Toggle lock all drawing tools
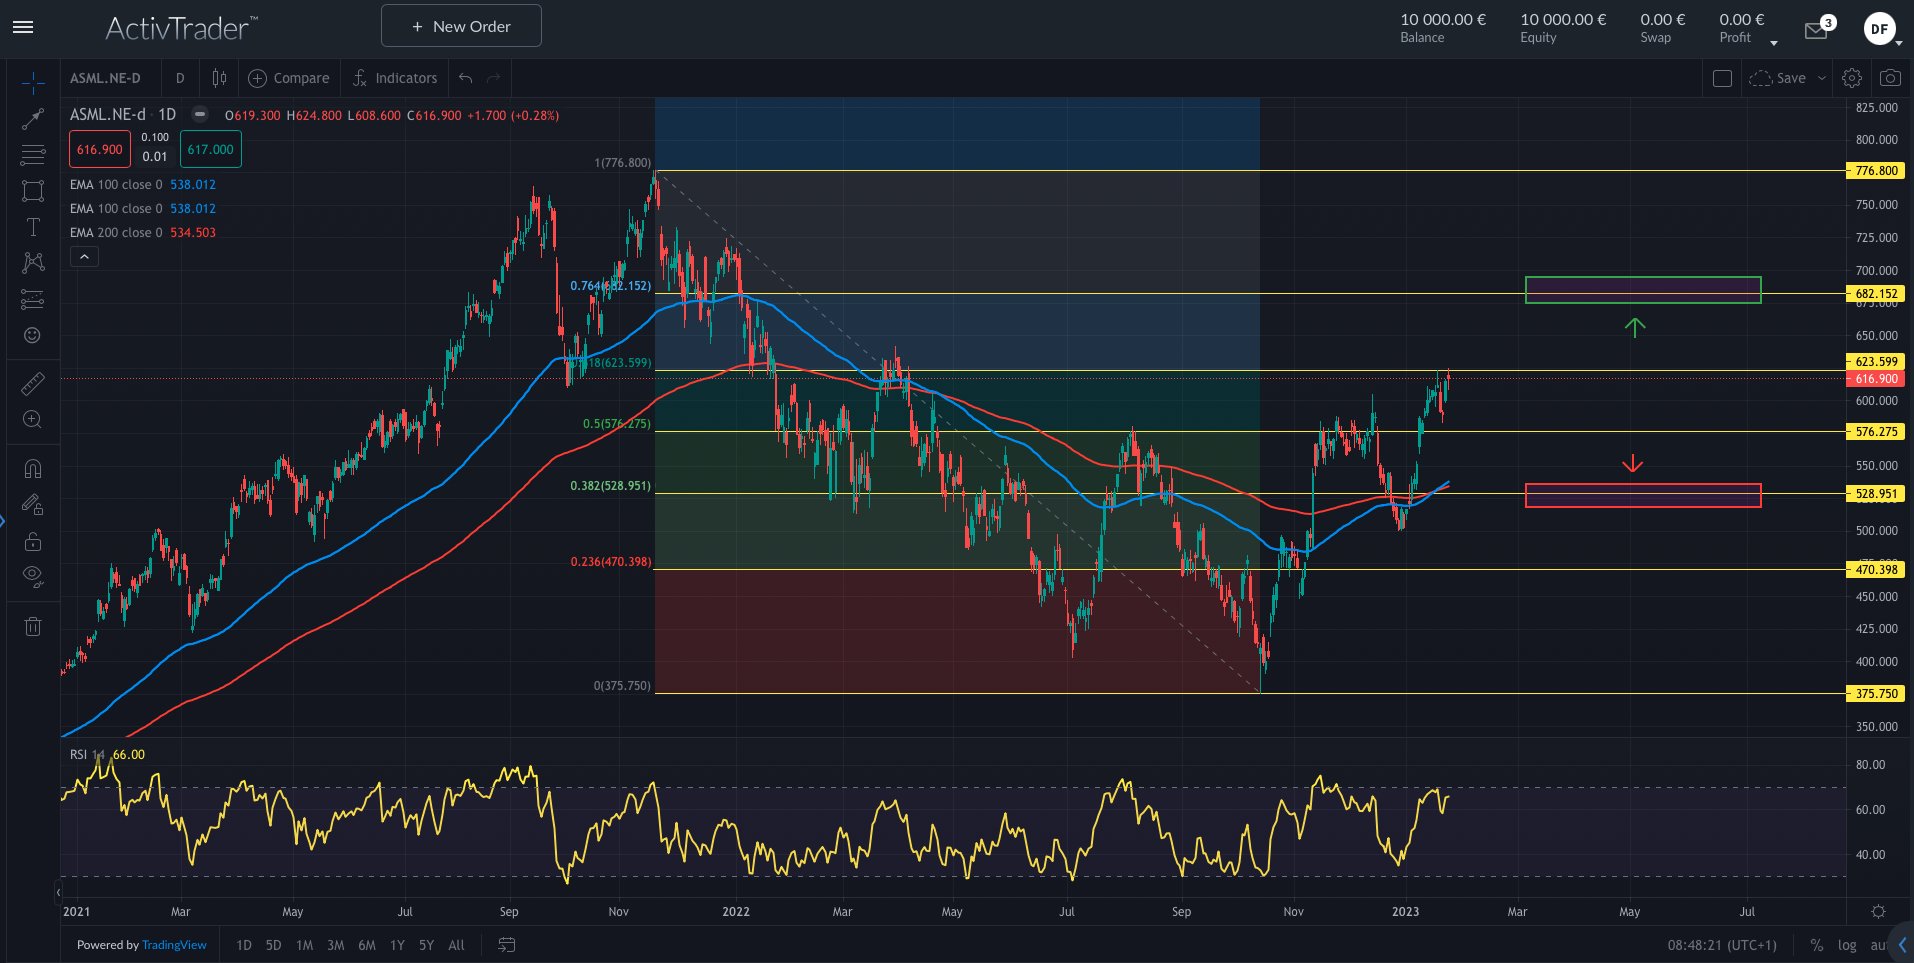 (33, 542)
